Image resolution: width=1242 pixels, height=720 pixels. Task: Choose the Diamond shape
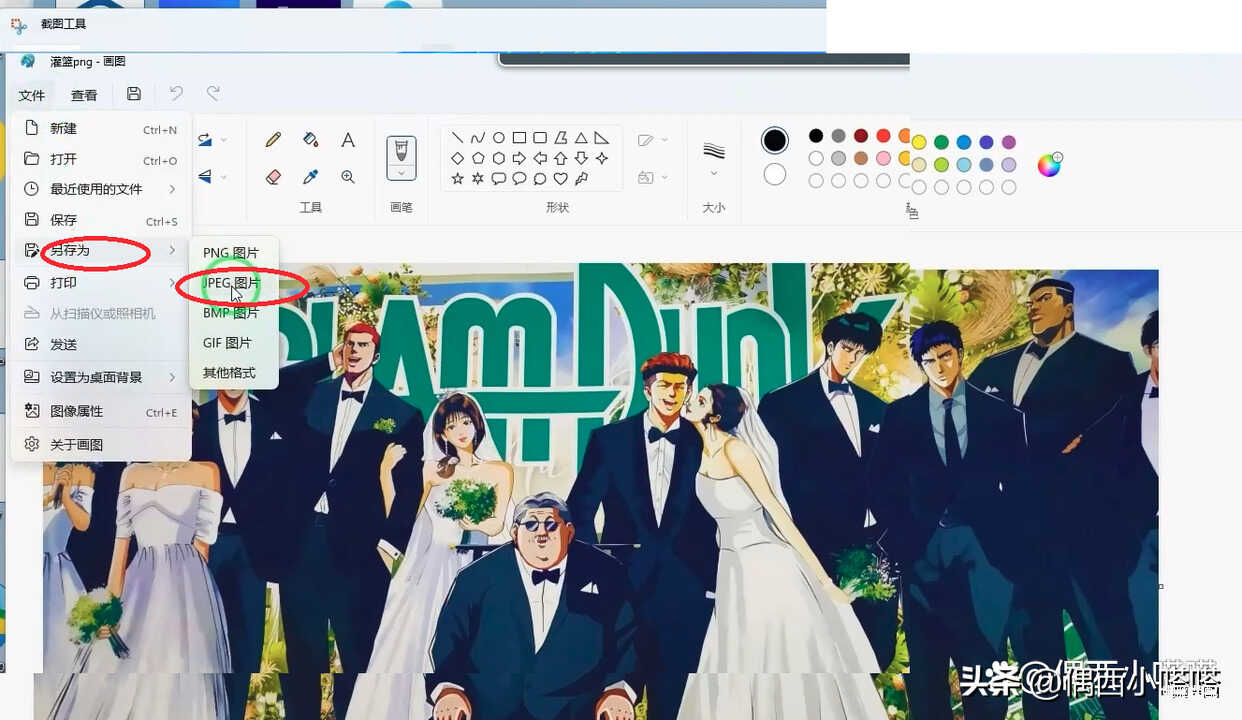click(457, 158)
